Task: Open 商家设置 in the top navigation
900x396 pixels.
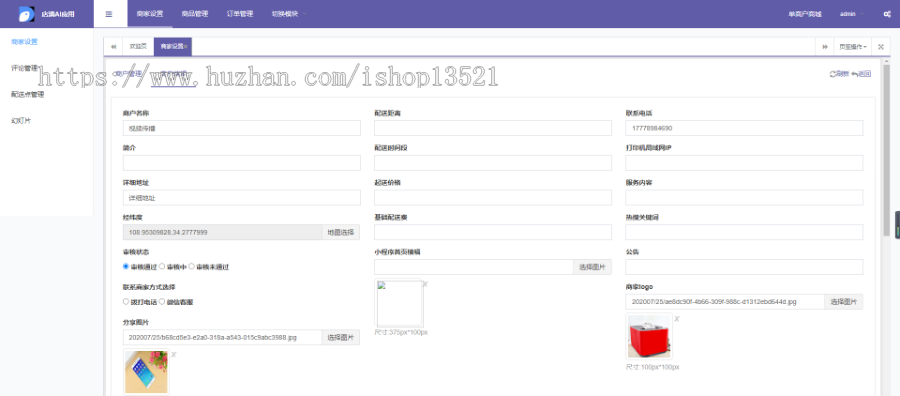Action: pos(150,14)
